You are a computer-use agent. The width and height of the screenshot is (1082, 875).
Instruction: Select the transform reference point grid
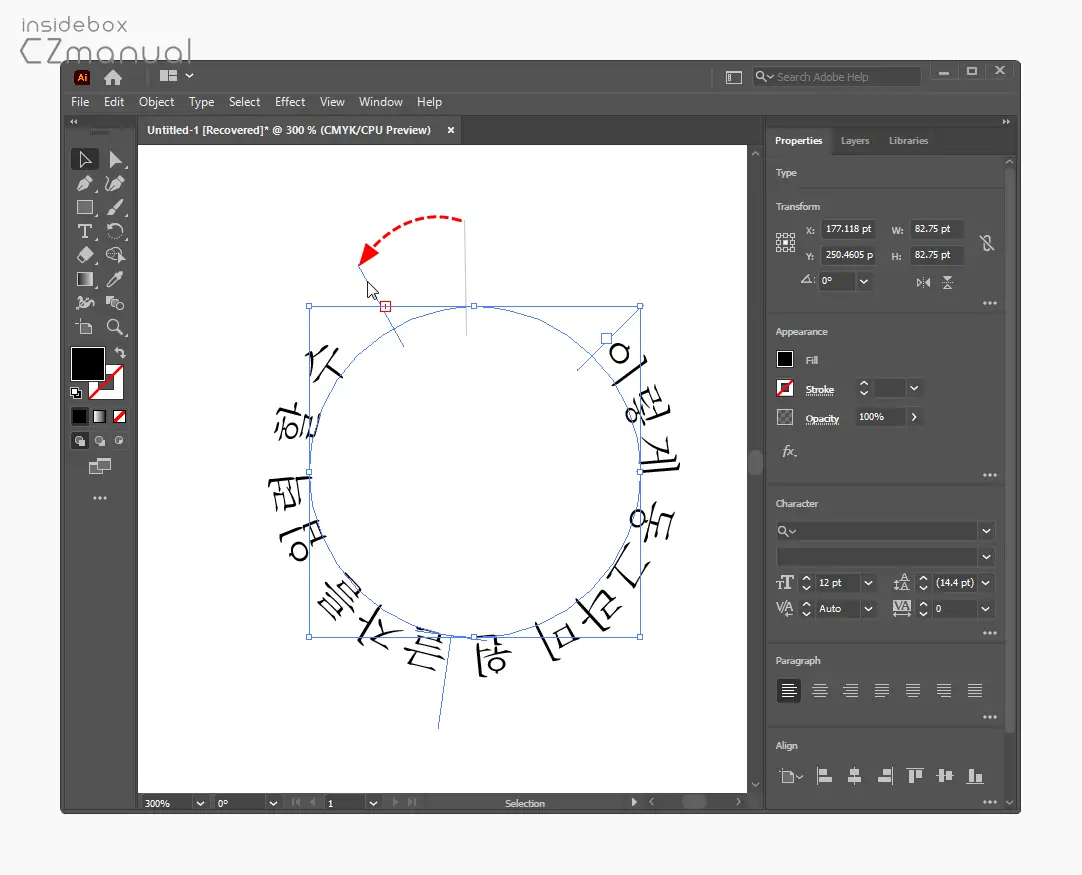click(785, 242)
